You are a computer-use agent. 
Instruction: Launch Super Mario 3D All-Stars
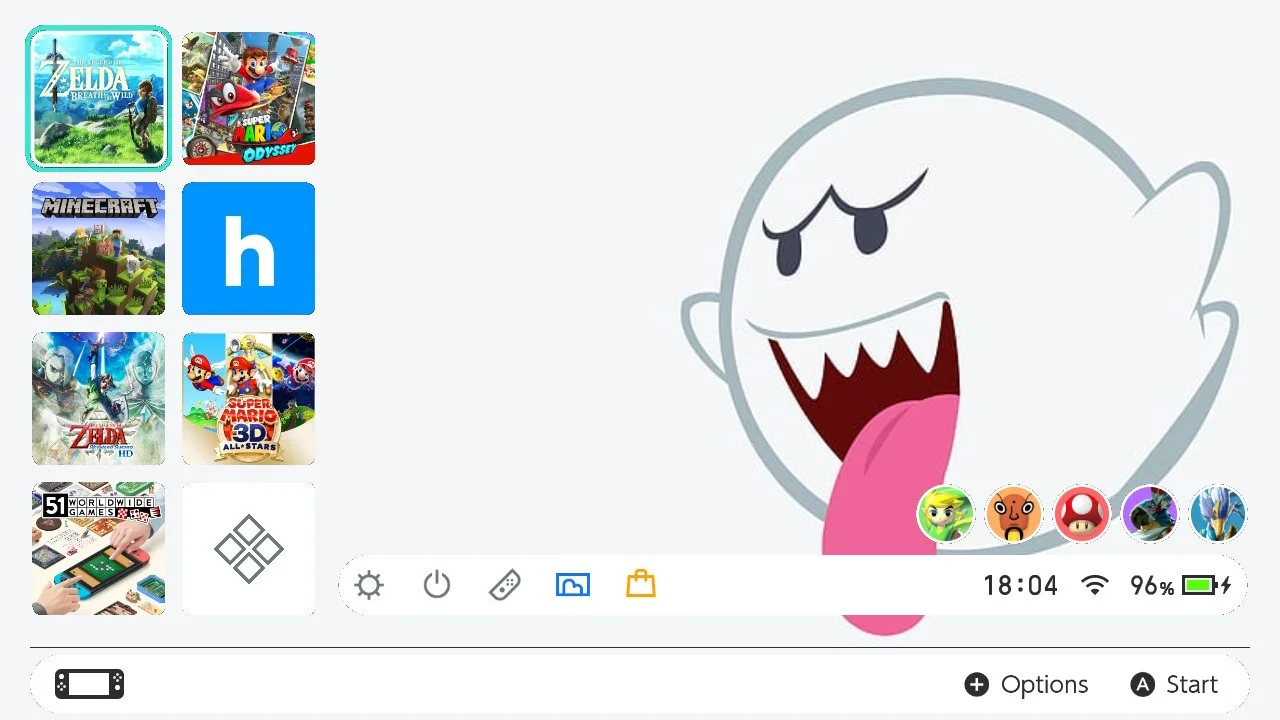coord(248,398)
